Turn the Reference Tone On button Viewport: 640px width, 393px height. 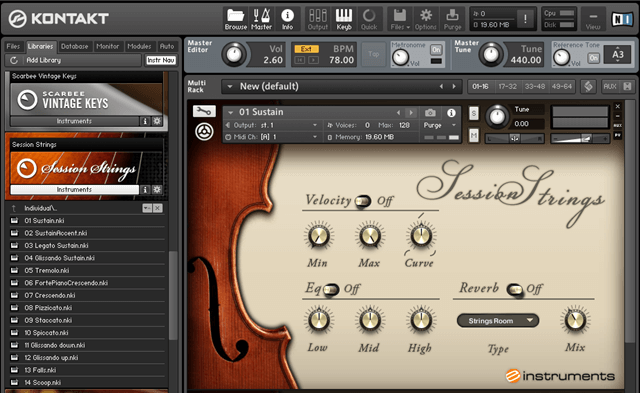click(594, 58)
